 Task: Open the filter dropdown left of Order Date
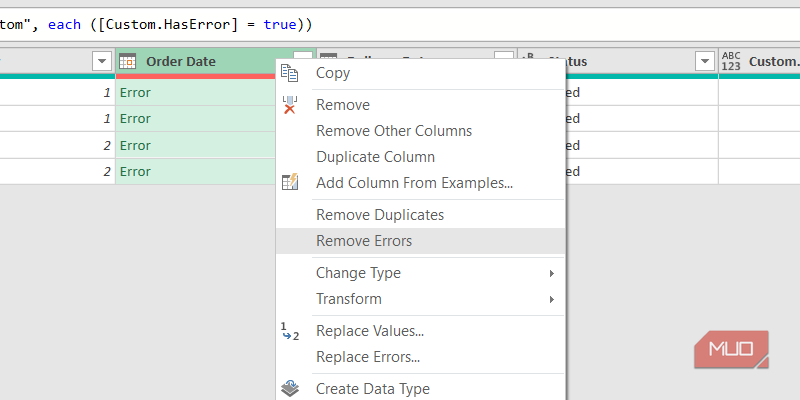(x=102, y=62)
